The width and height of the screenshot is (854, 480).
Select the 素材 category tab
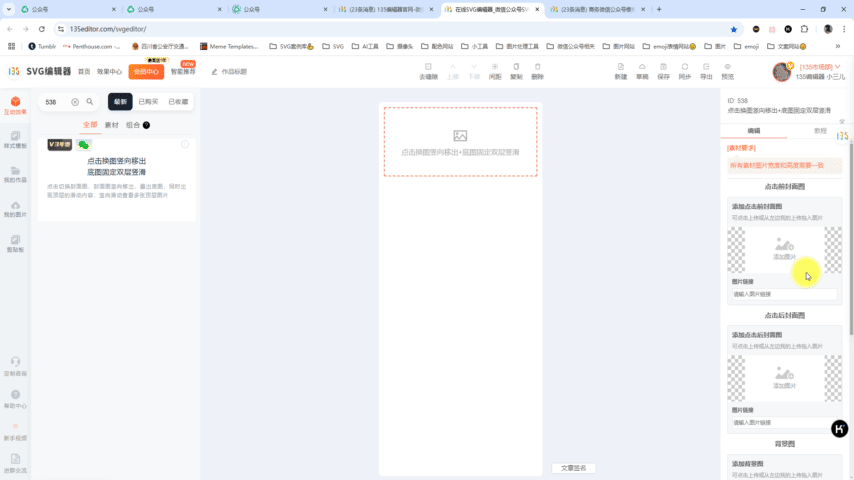tap(111, 125)
